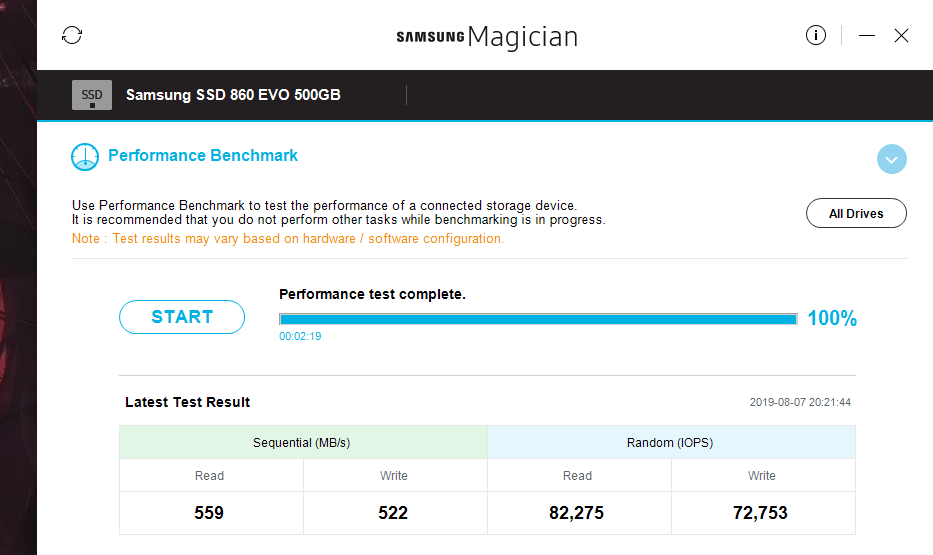
Task: Open the information icon at top right
Action: [816, 36]
